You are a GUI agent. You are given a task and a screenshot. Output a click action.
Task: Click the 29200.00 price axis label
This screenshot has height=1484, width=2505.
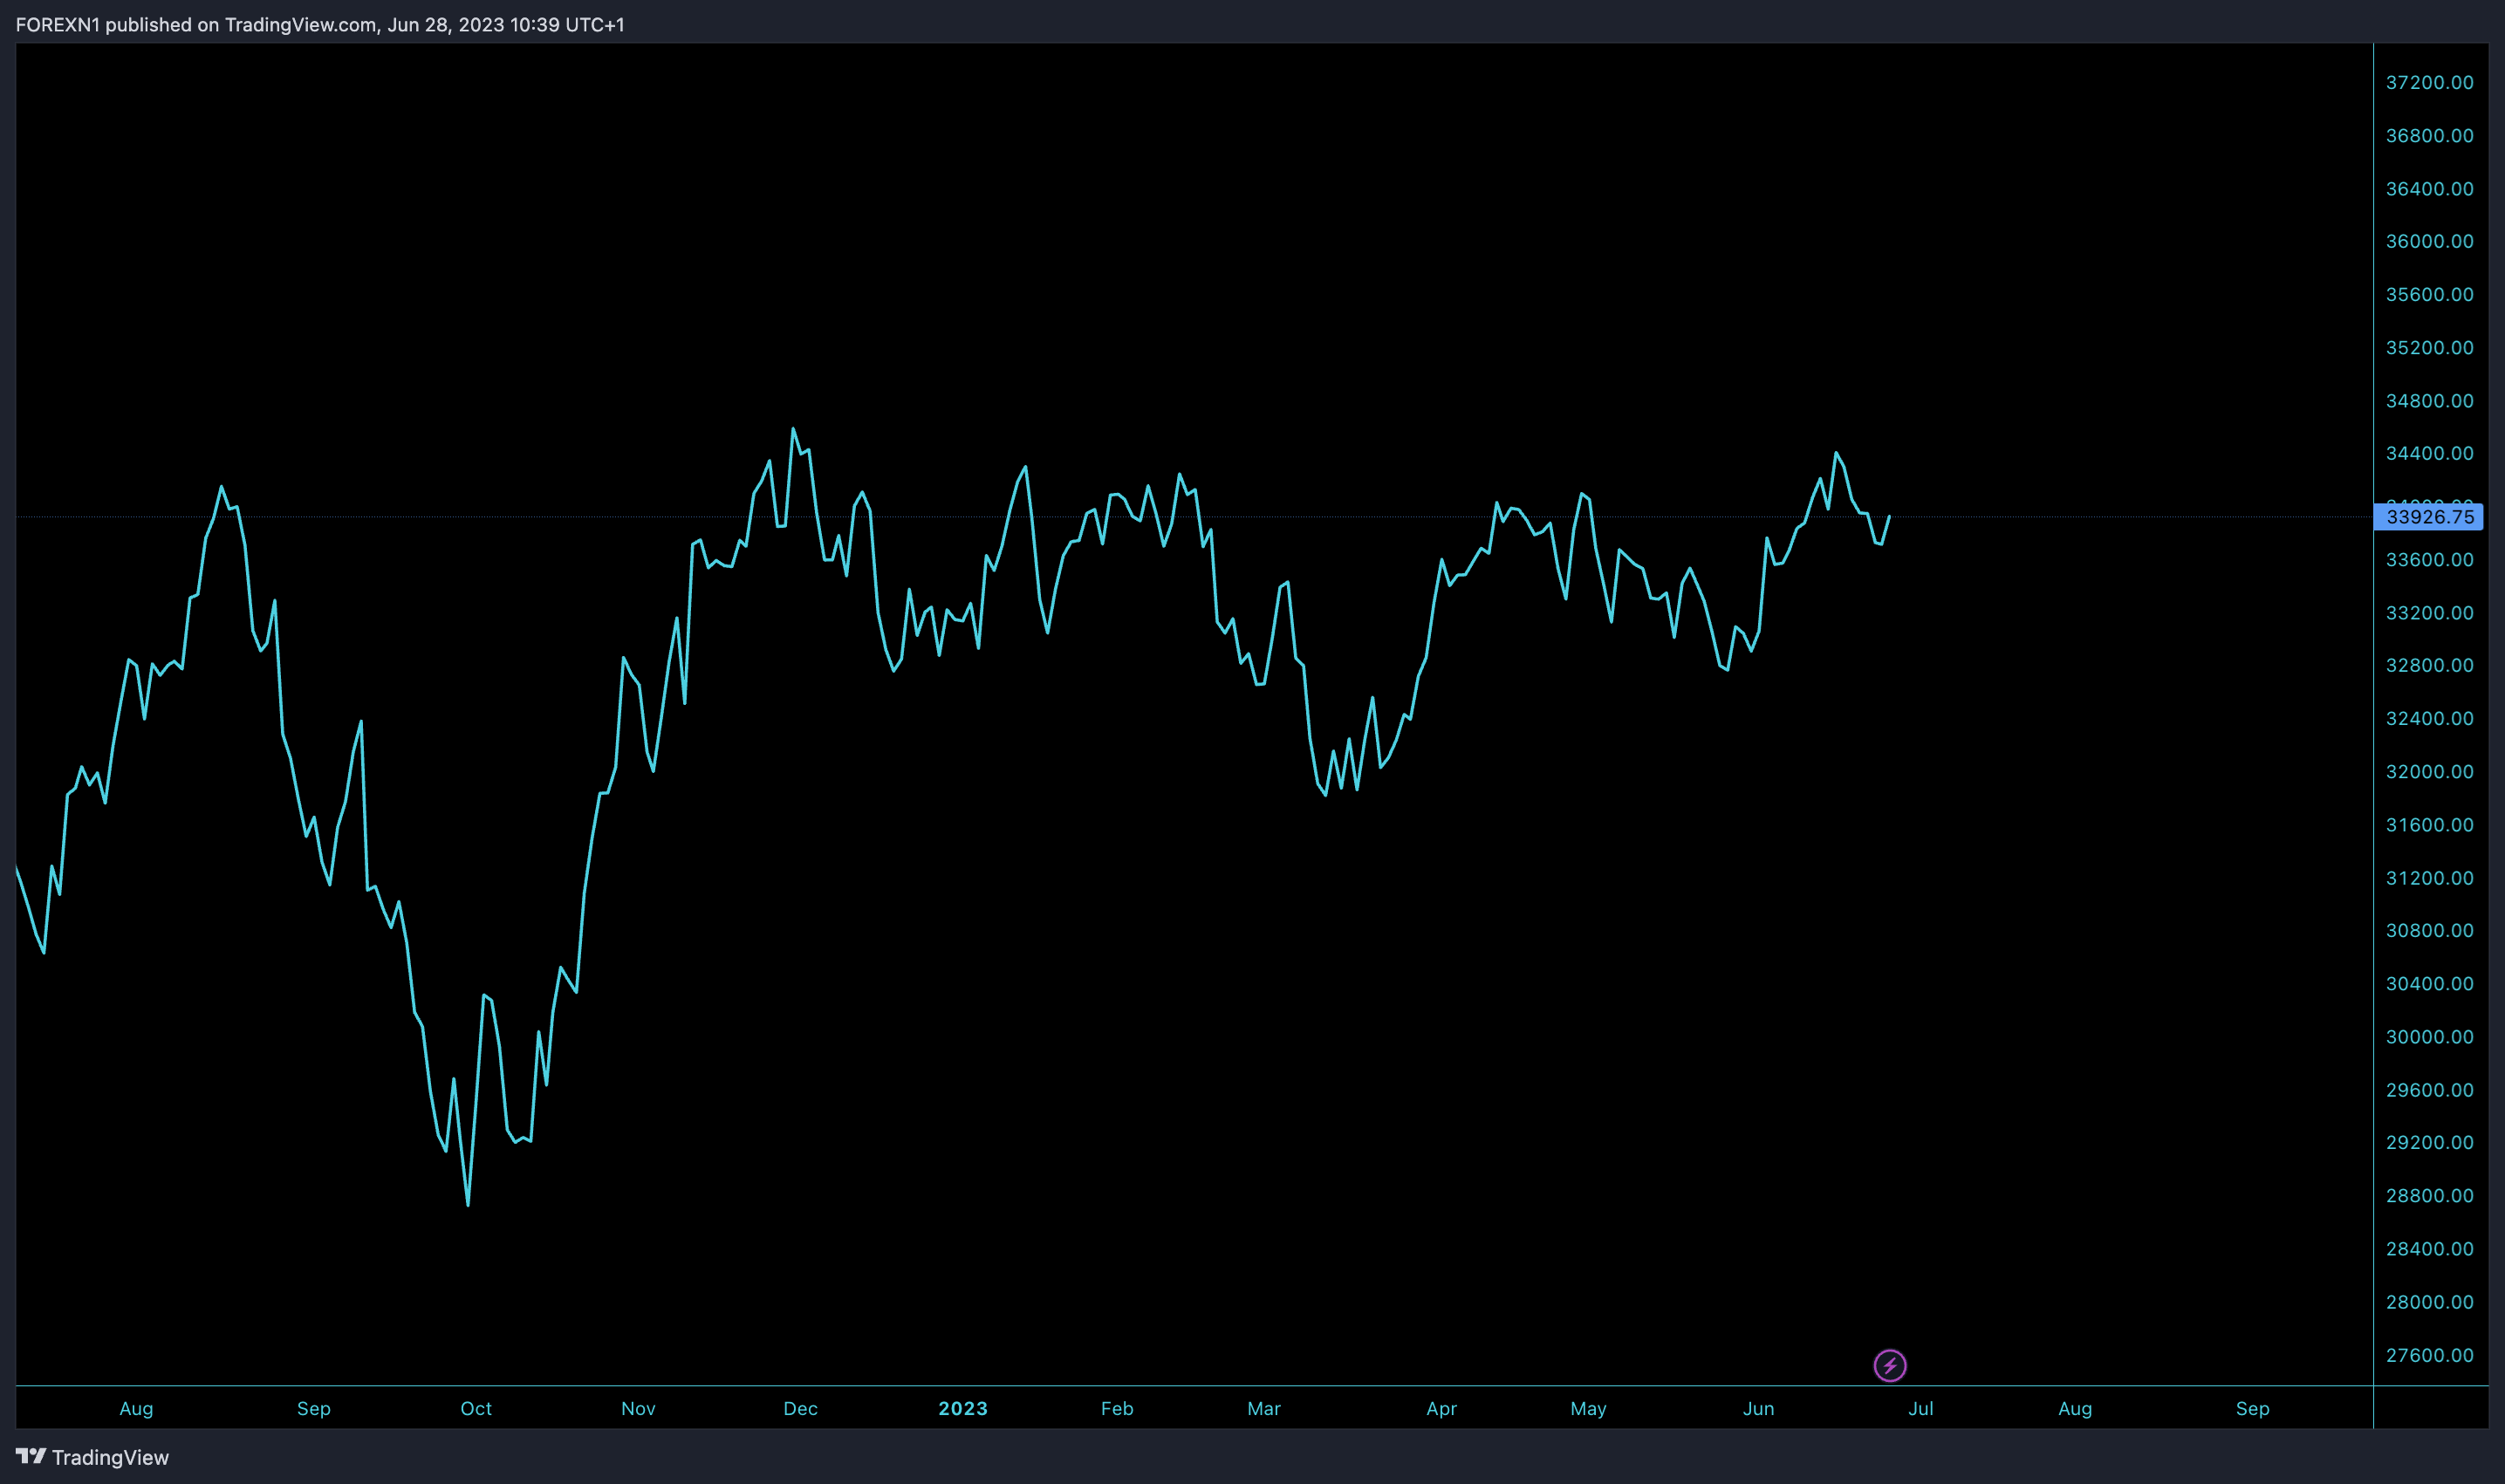coord(2429,1143)
